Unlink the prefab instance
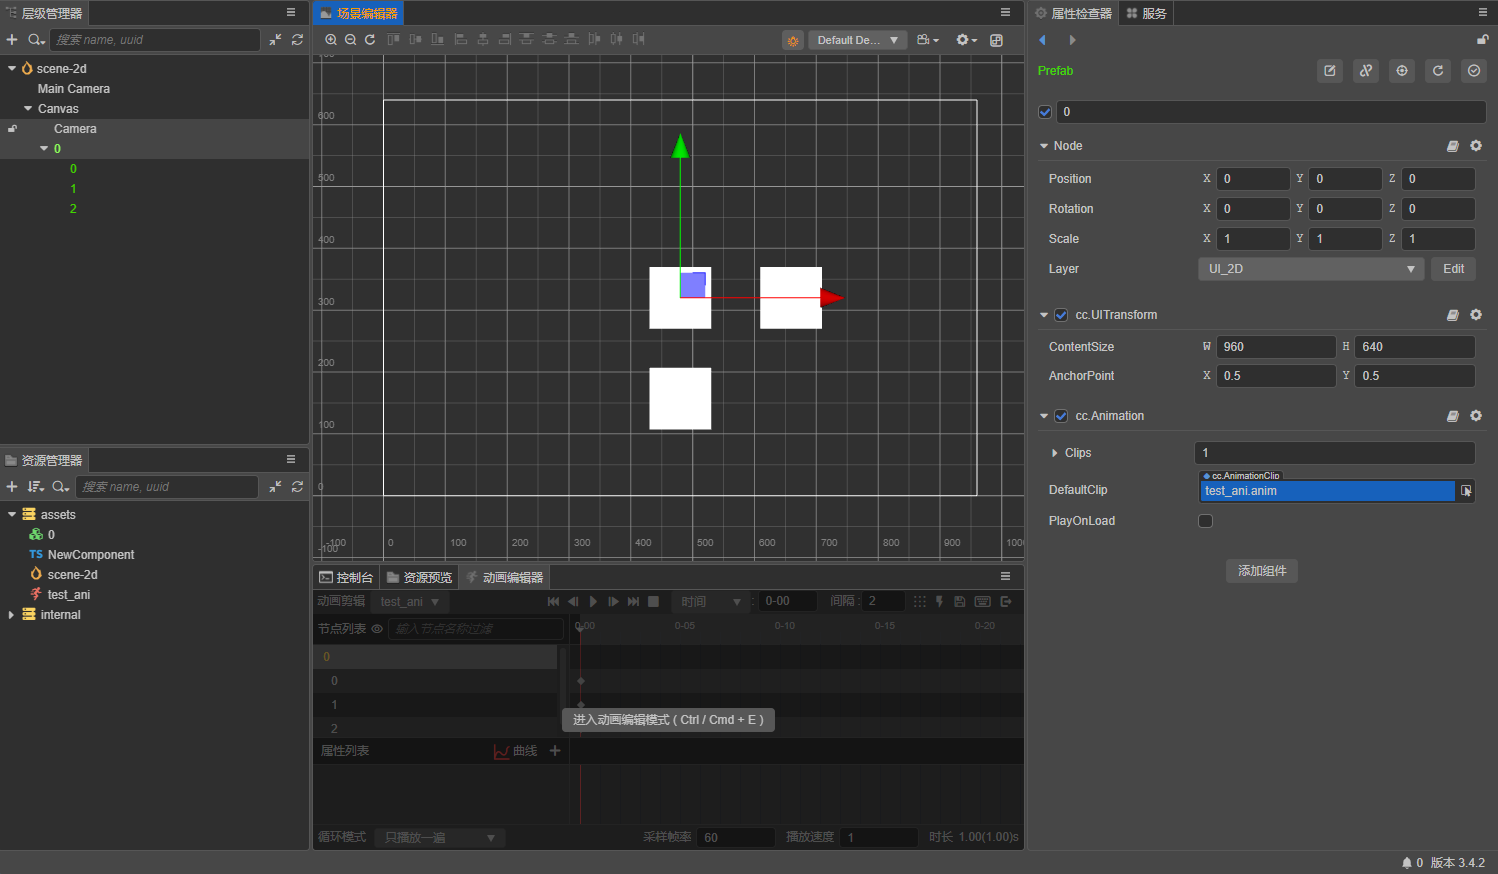Viewport: 1498px width, 874px height. [1366, 71]
